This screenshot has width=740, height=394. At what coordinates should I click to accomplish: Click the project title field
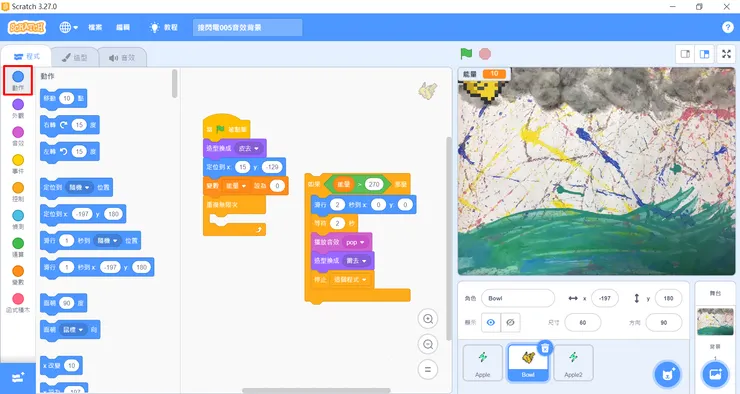[247, 27]
